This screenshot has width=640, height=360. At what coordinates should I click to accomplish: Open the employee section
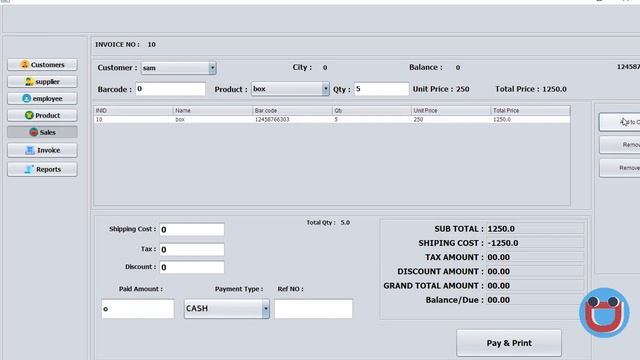click(42, 98)
